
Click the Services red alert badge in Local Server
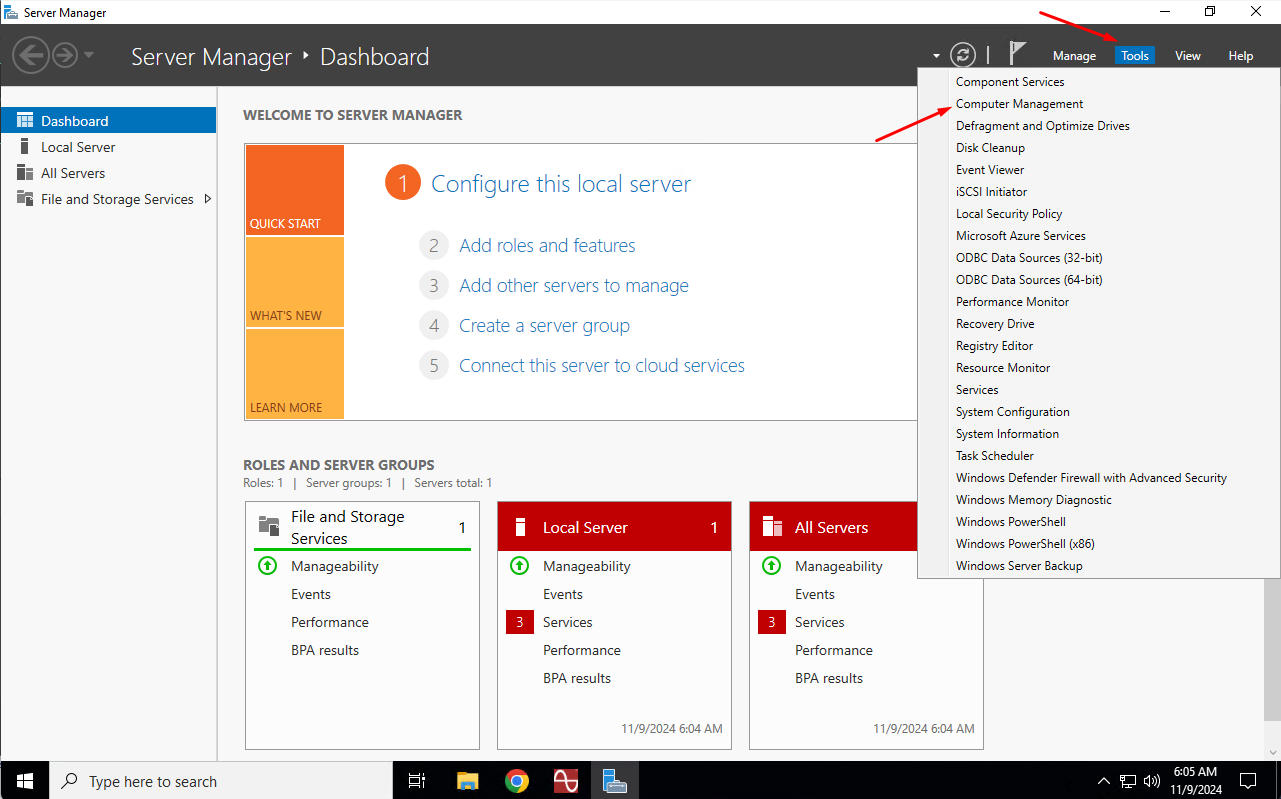point(519,622)
